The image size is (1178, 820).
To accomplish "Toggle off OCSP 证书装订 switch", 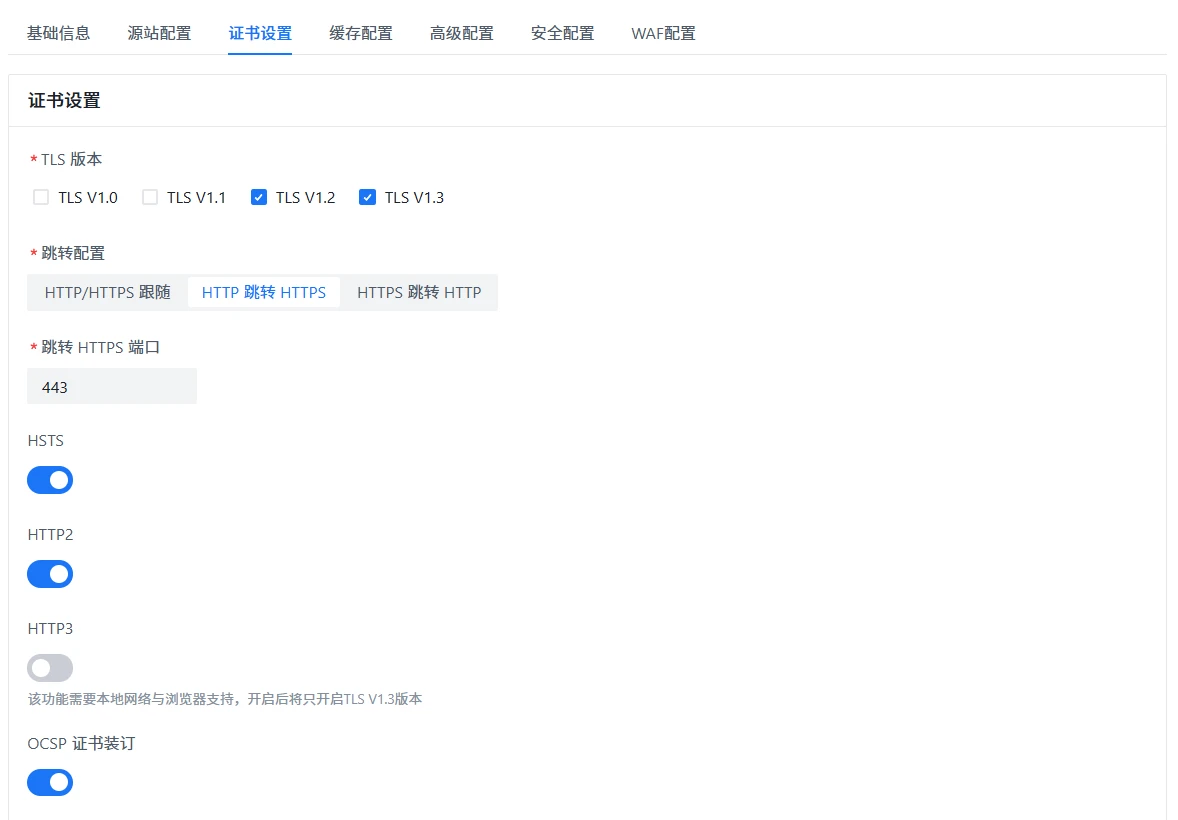I will coord(50,782).
